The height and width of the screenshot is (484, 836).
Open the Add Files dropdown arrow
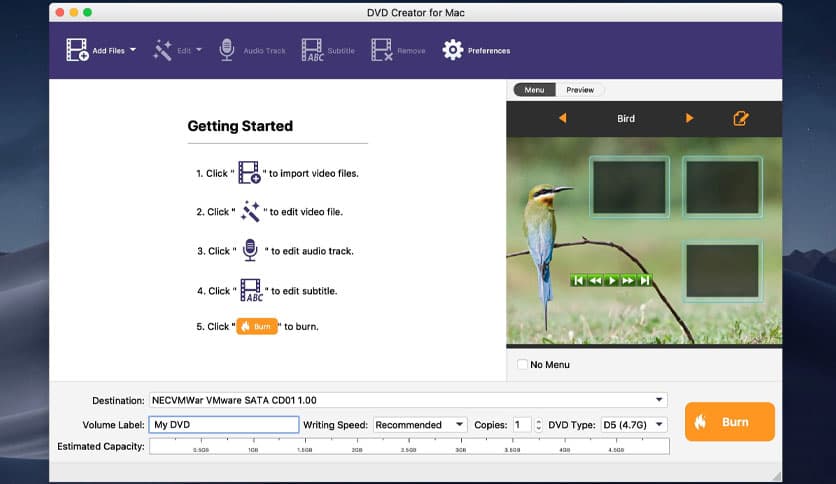coord(133,50)
